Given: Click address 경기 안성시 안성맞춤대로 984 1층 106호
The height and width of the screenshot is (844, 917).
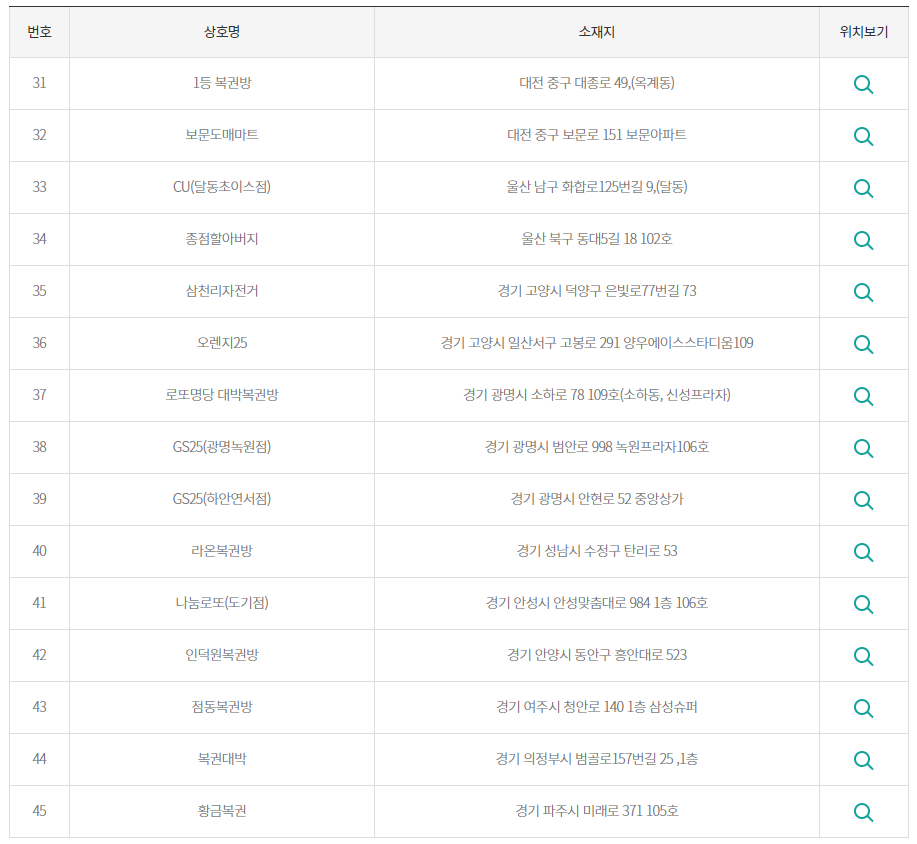Looking at the screenshot, I should pos(597,604).
